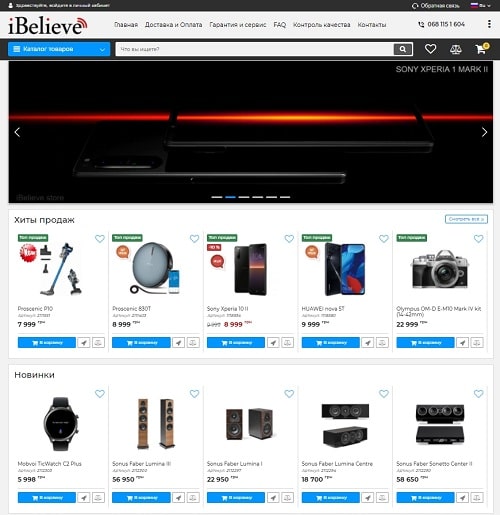Viewport: 500px width, 515px height.
Task: Show next banner slide with right arrow
Action: tap(484, 132)
